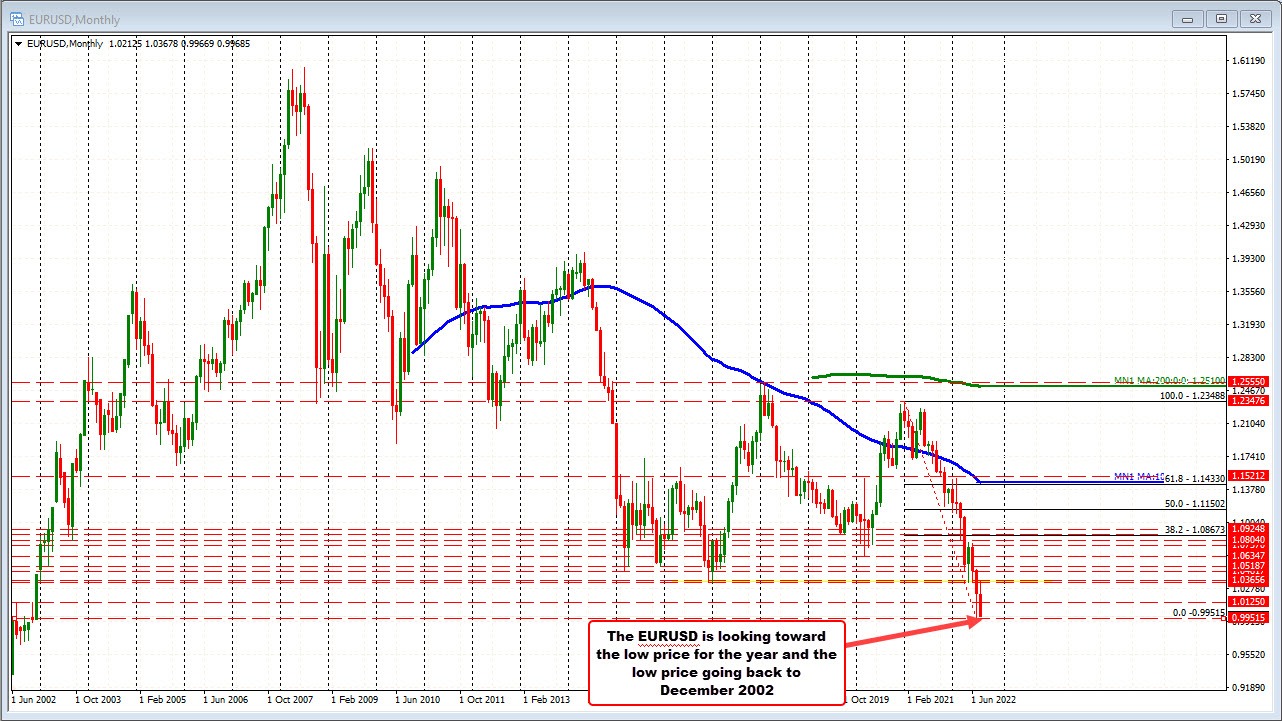This screenshot has height=721, width=1282.
Task: Click the 1.21040 price on the axis
Action: coord(1249,424)
